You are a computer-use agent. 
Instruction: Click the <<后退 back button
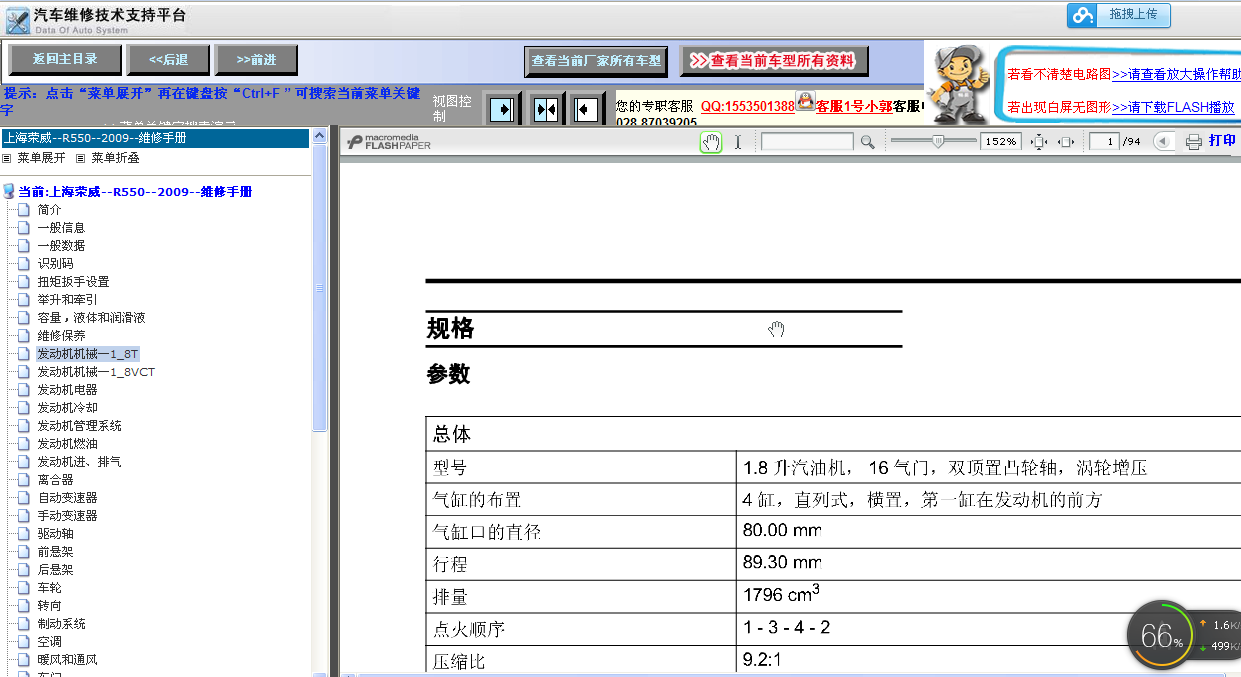[x=169, y=59]
